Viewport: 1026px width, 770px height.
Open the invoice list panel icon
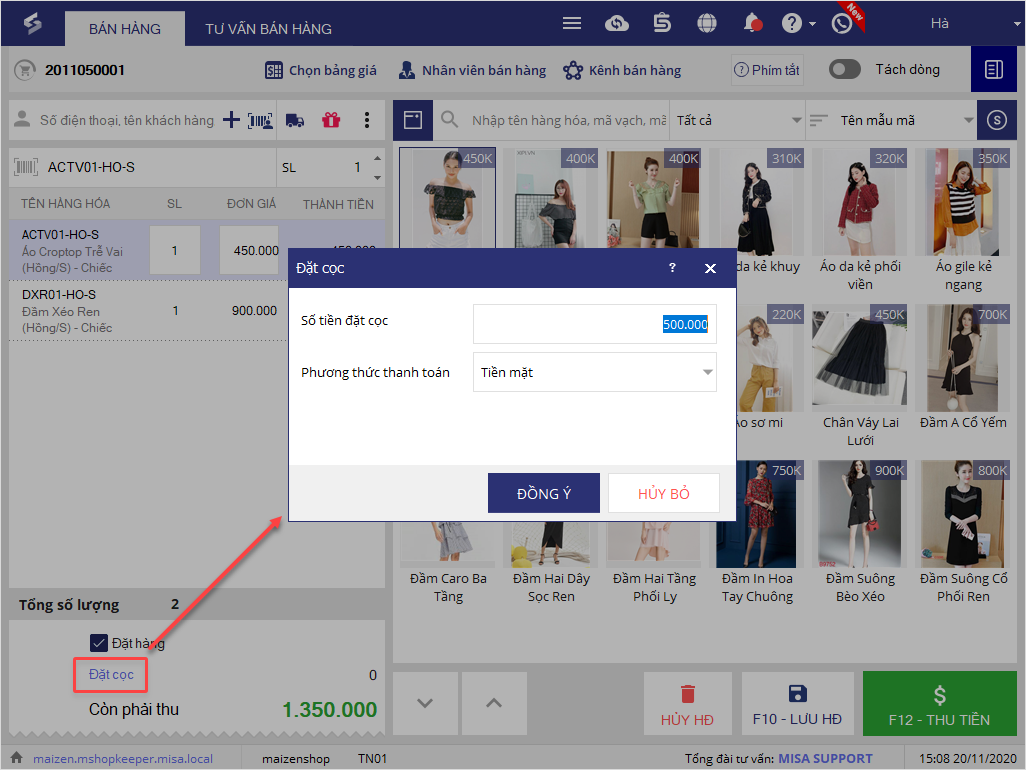994,69
